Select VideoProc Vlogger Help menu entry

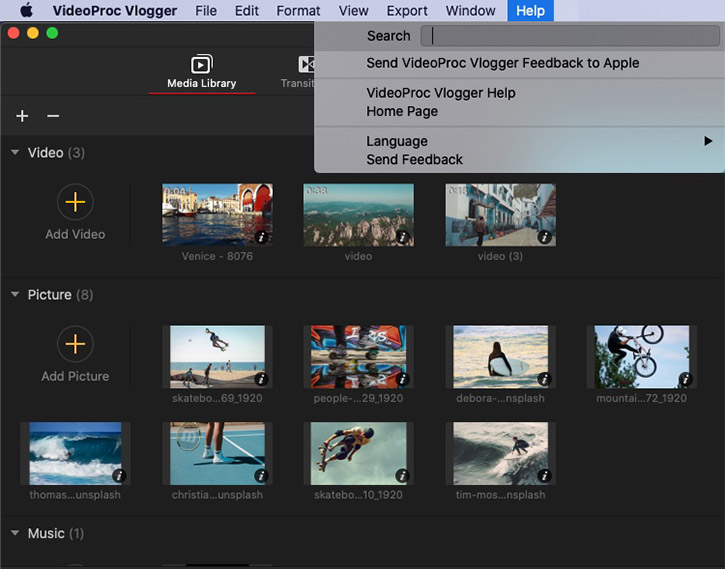pyautogui.click(x=441, y=93)
